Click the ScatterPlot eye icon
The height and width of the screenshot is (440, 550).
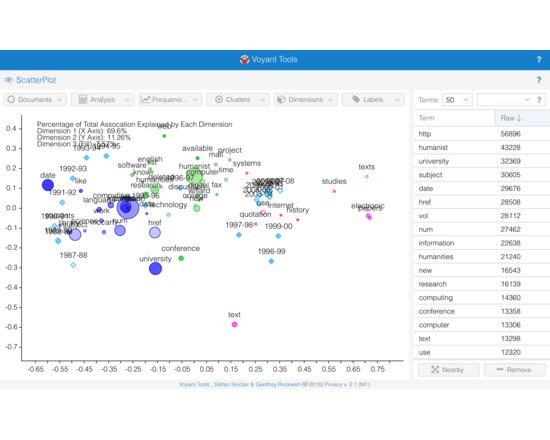9,80
